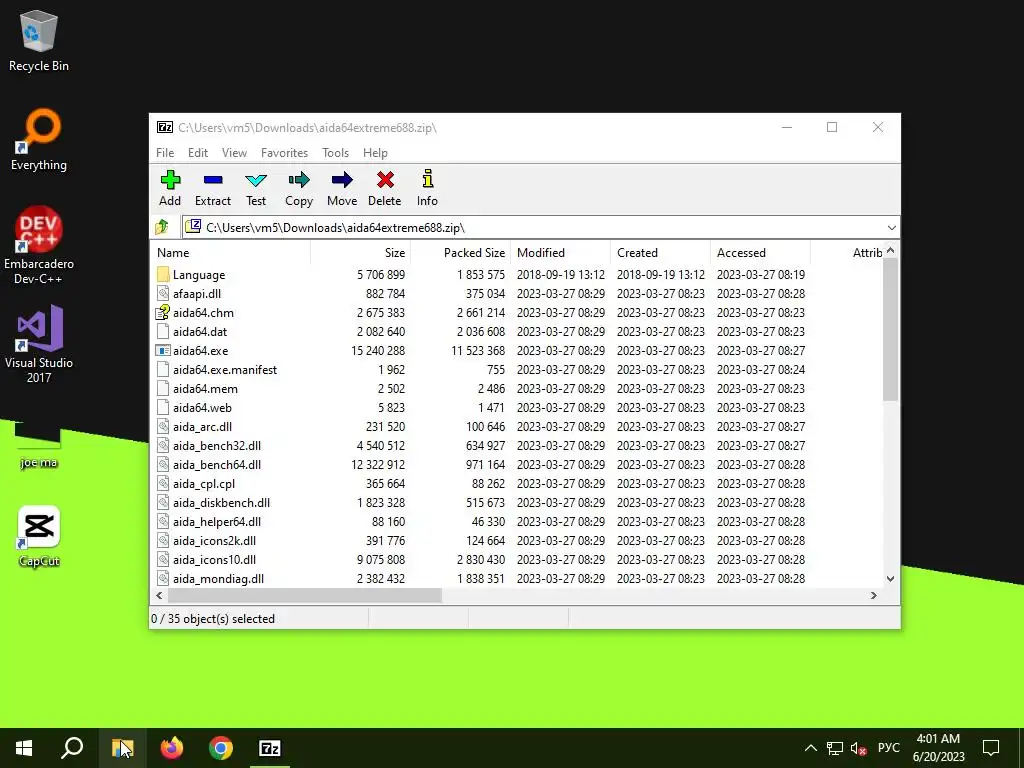Screen dimensions: 1024x768
Task: Expand the address bar path dropdown
Action: [x=891, y=227]
